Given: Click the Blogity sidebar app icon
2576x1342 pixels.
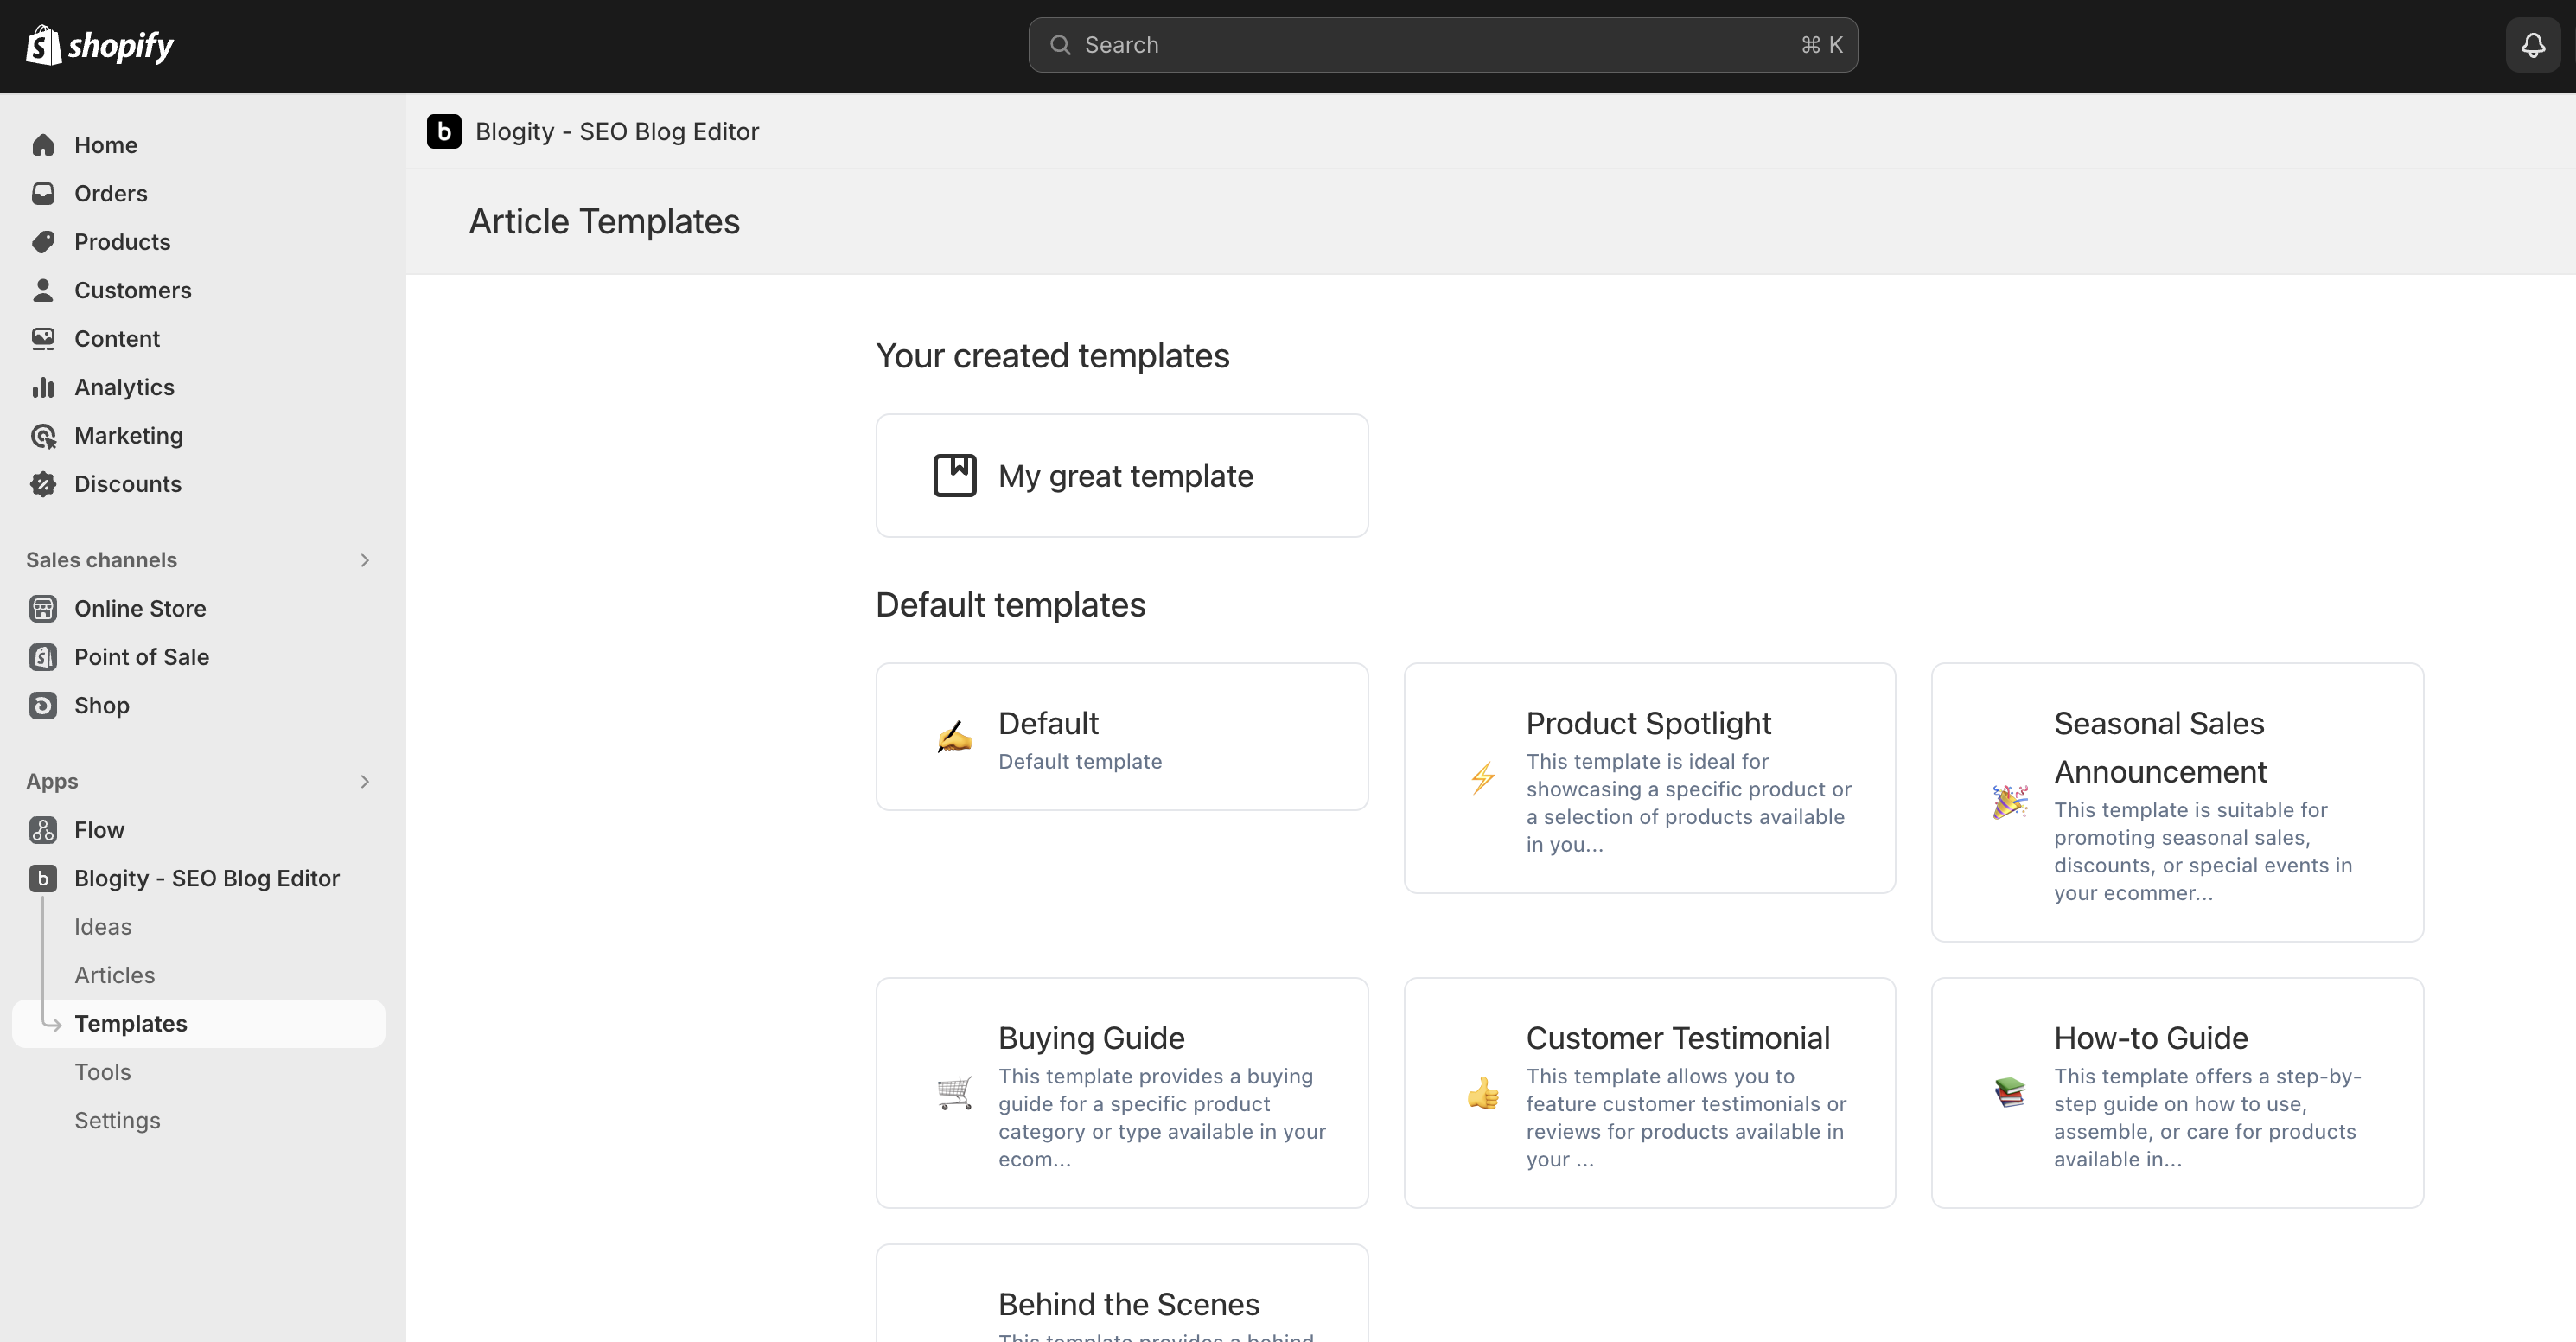Looking at the screenshot, I should (x=43, y=878).
